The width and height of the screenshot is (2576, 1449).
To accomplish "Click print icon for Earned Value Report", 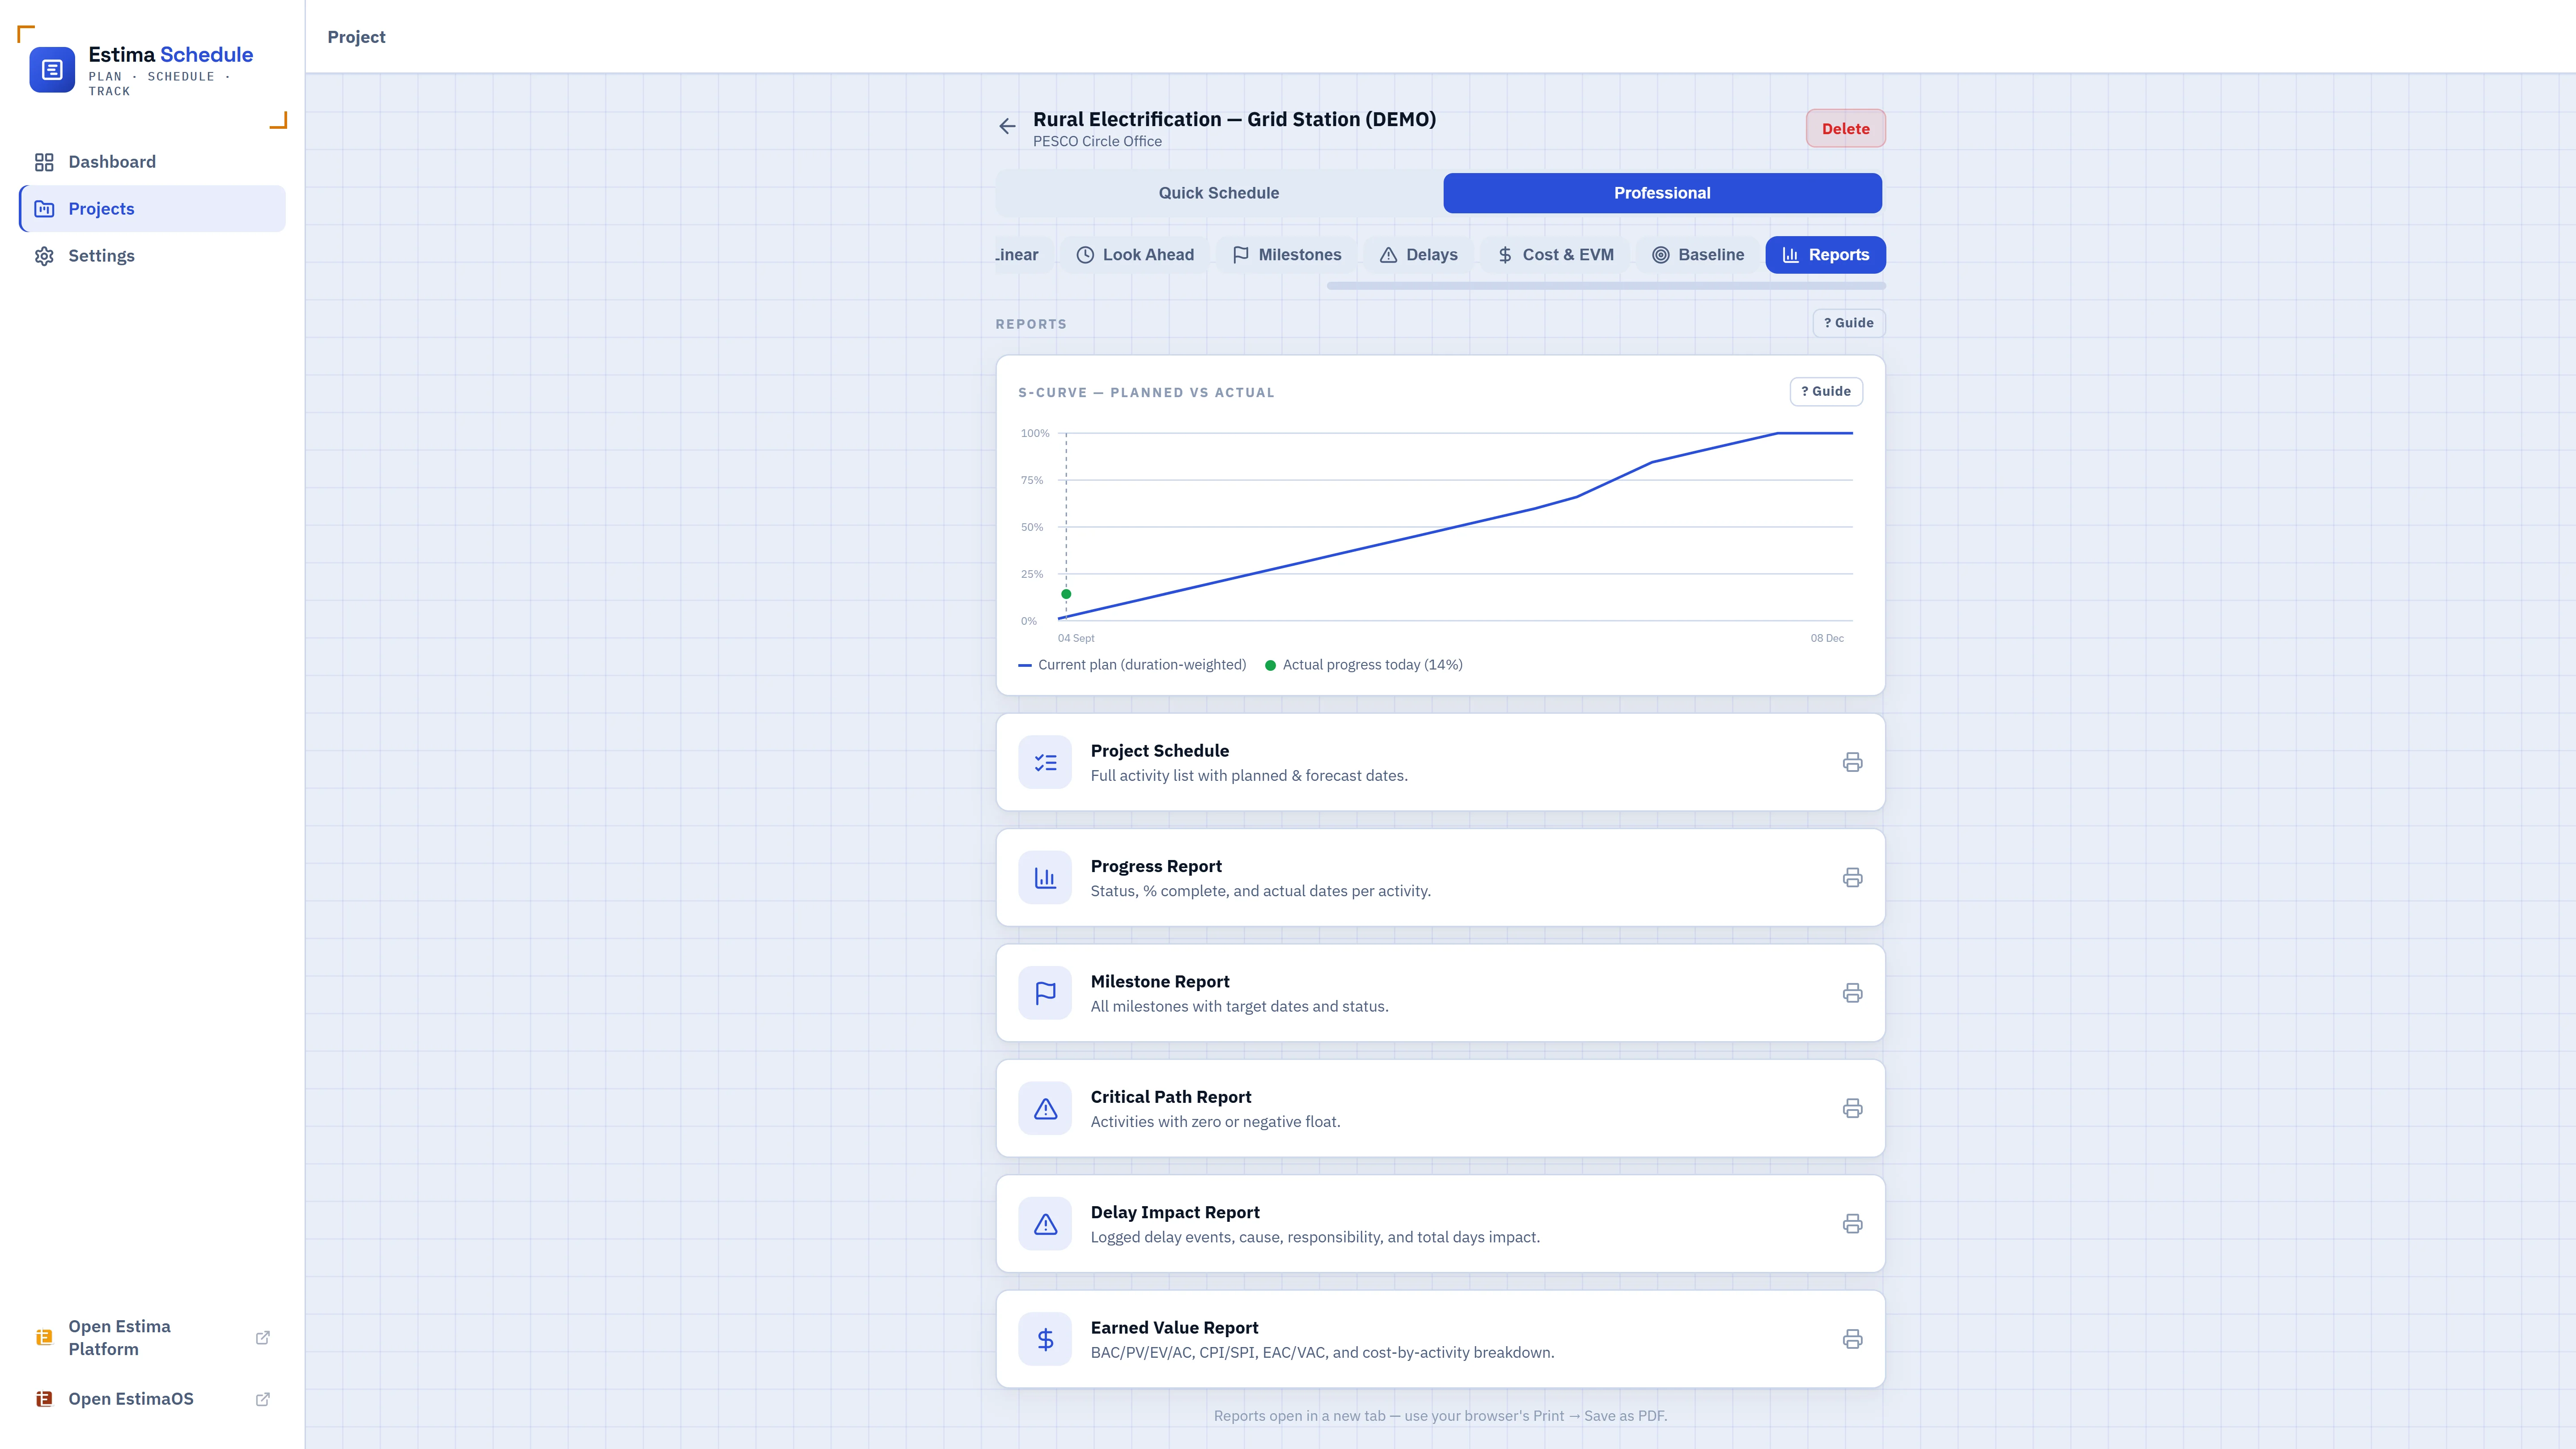I will [1852, 1339].
